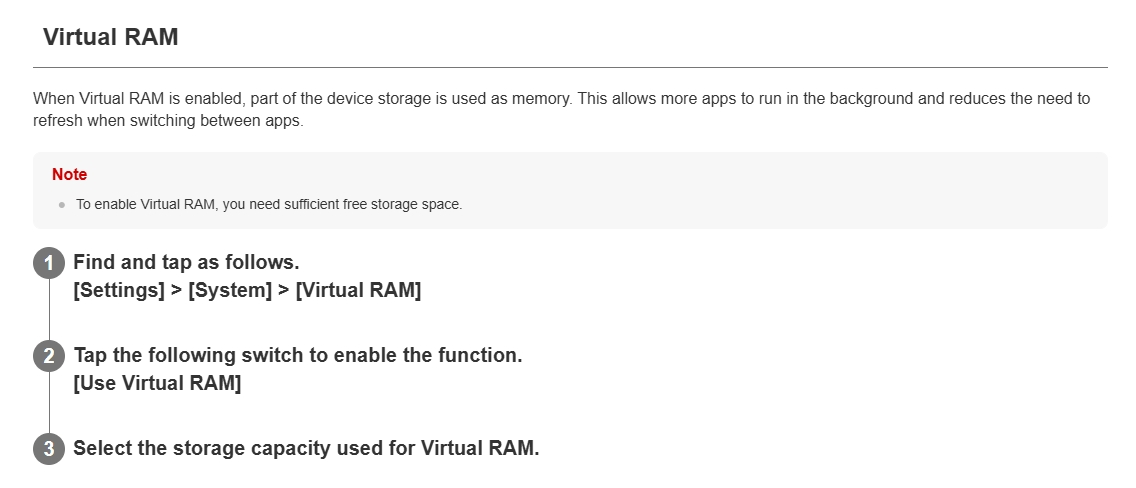Click [Virtual RAM] at the path end
The height and width of the screenshot is (488, 1136).
[358, 290]
